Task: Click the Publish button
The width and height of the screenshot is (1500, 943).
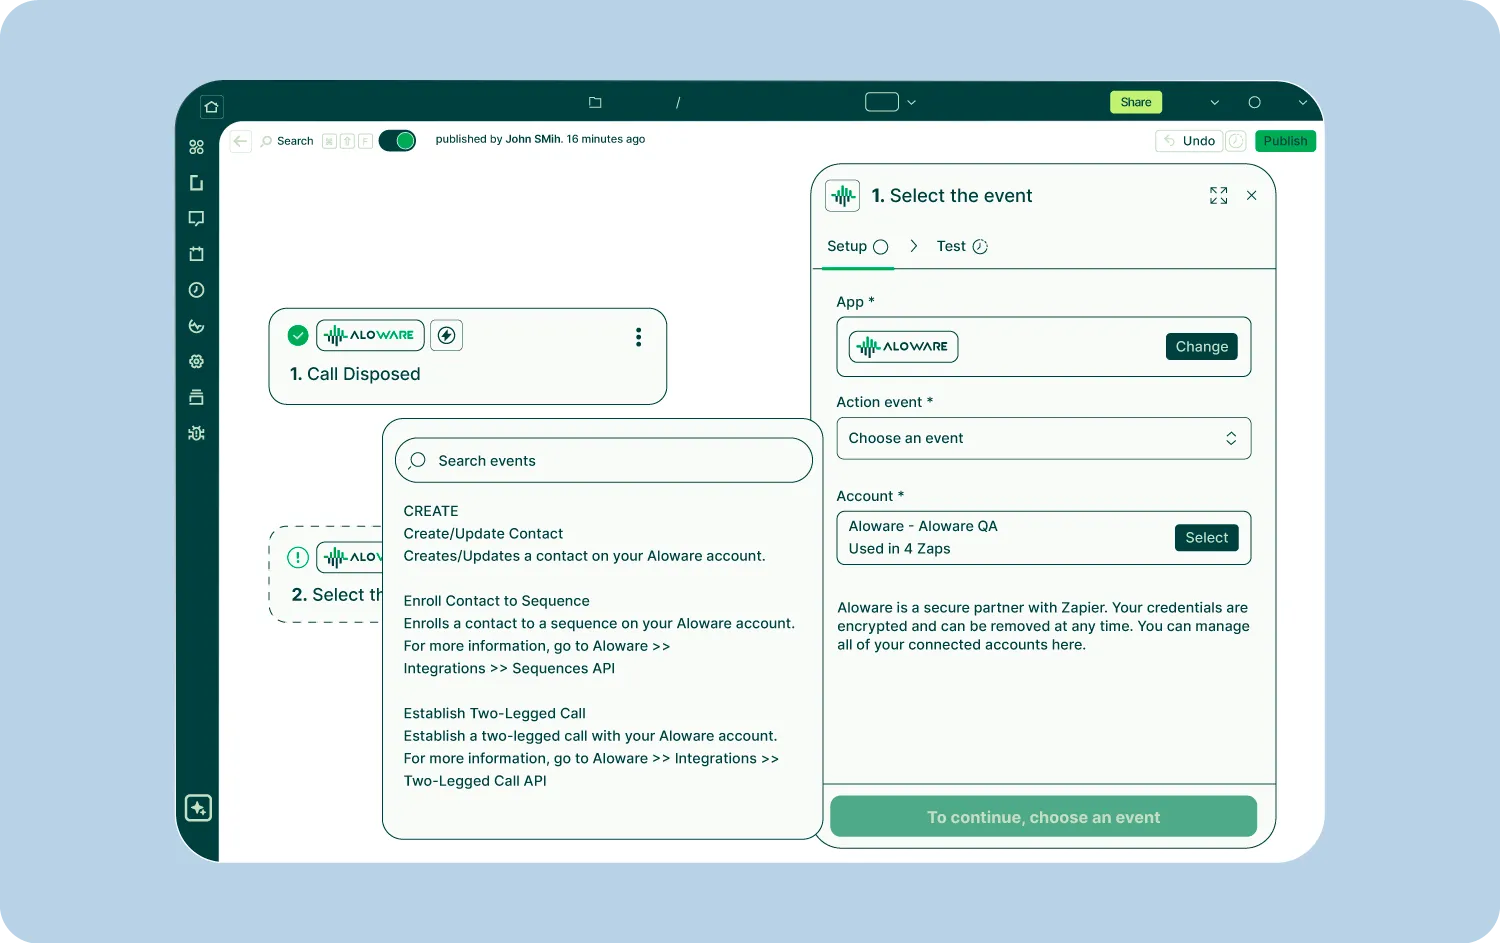Action: tap(1285, 141)
